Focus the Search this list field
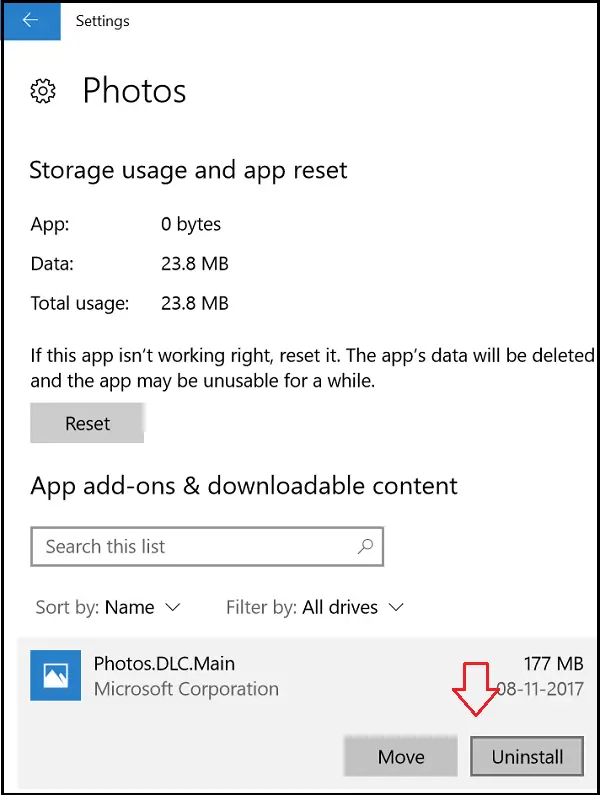This screenshot has height=795, width=600. click(207, 546)
